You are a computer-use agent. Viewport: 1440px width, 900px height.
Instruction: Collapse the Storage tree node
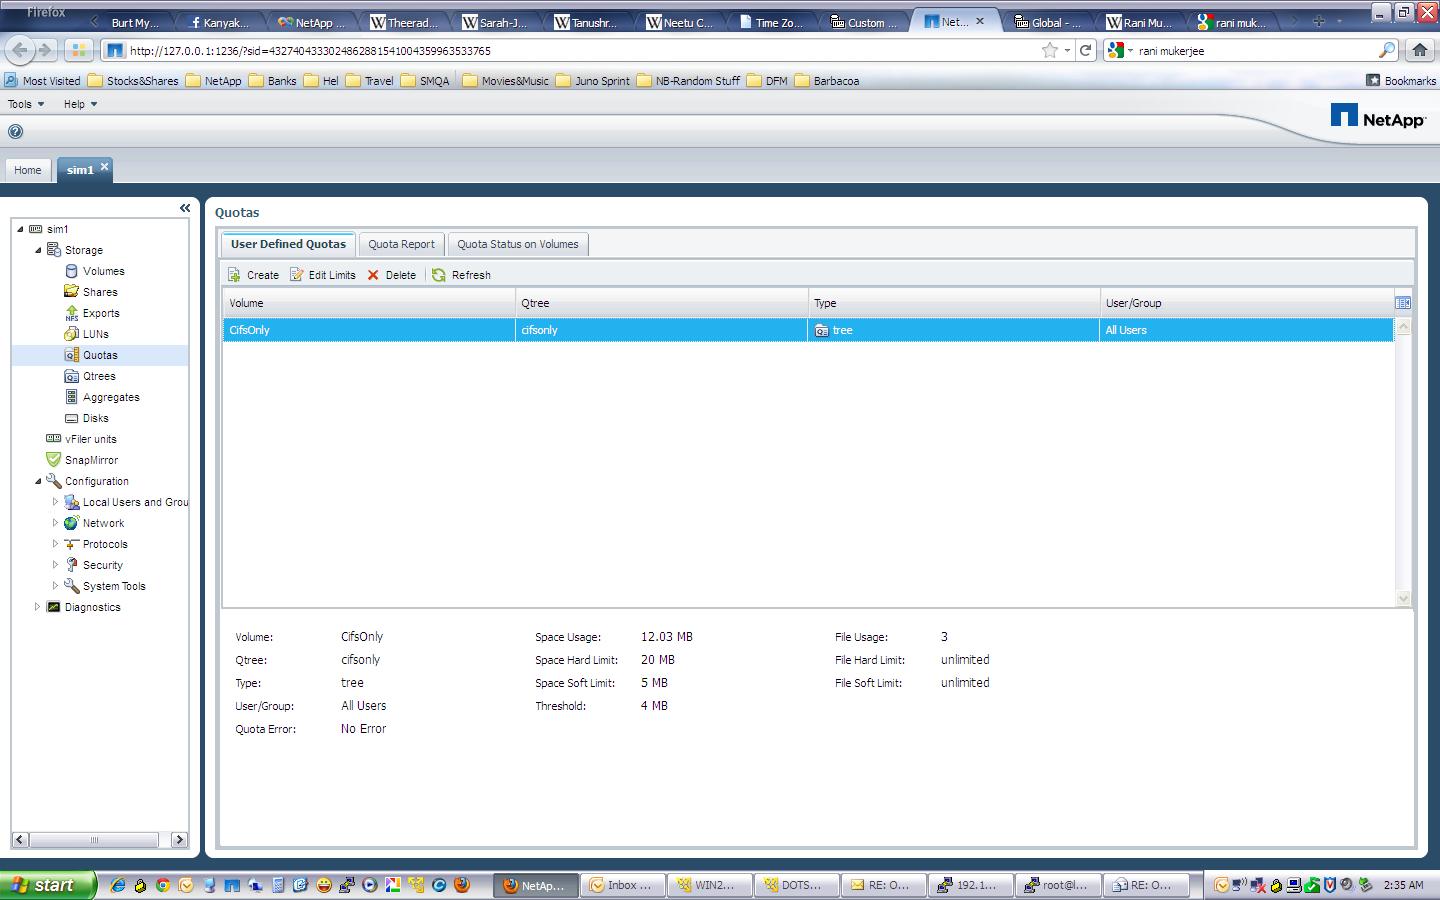click(x=38, y=250)
